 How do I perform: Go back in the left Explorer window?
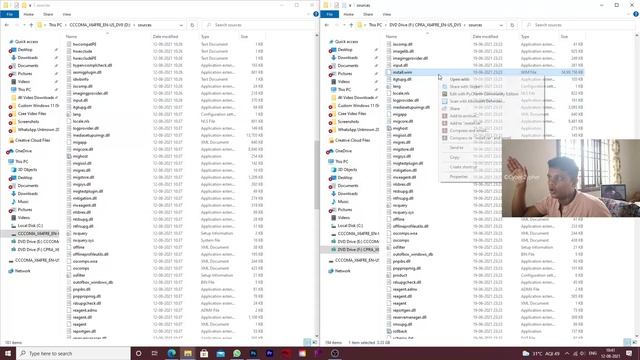click(7, 25)
